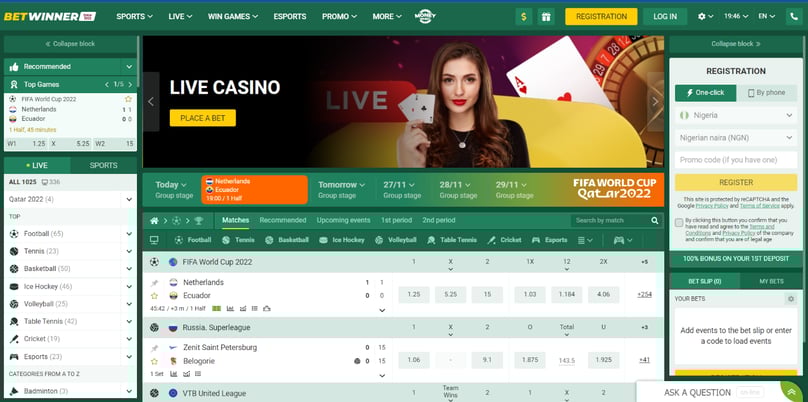Click the search magnifier icon
This screenshot has height=402, width=808.
tap(654, 221)
